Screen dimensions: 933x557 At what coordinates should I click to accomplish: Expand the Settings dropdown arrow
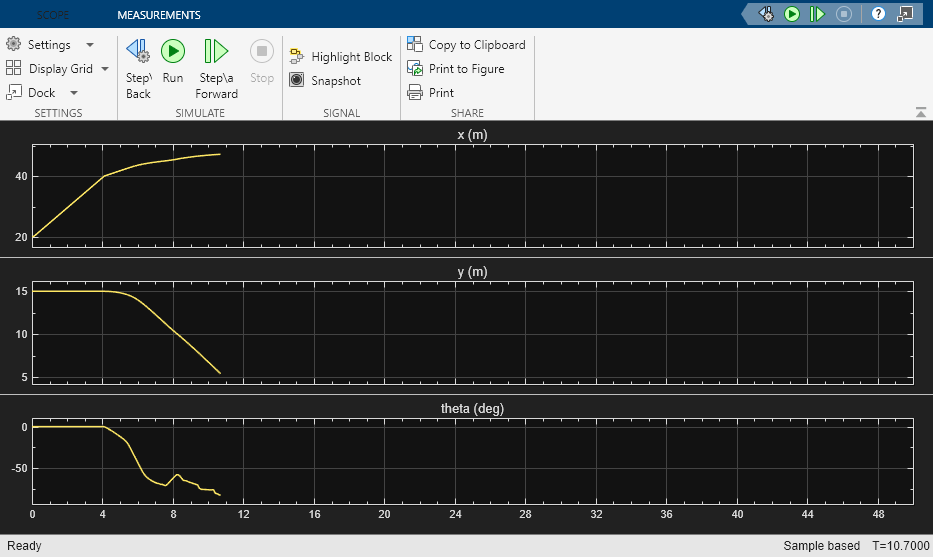tap(90, 45)
